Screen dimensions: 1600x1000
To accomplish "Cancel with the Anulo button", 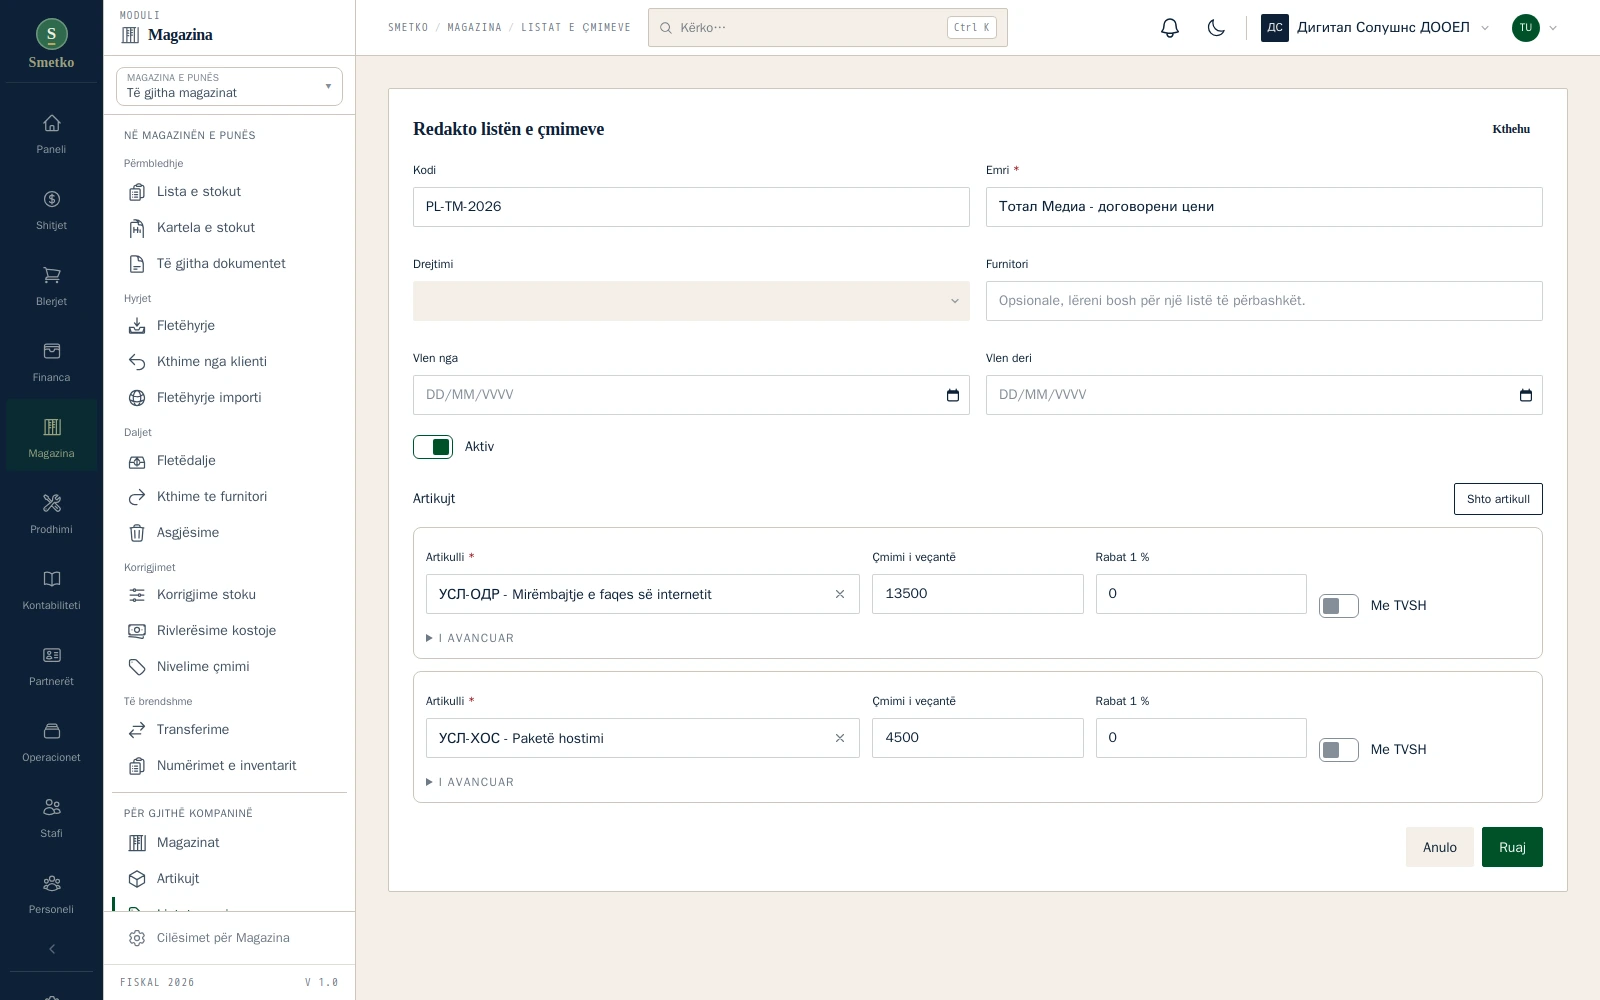I will click(1439, 847).
